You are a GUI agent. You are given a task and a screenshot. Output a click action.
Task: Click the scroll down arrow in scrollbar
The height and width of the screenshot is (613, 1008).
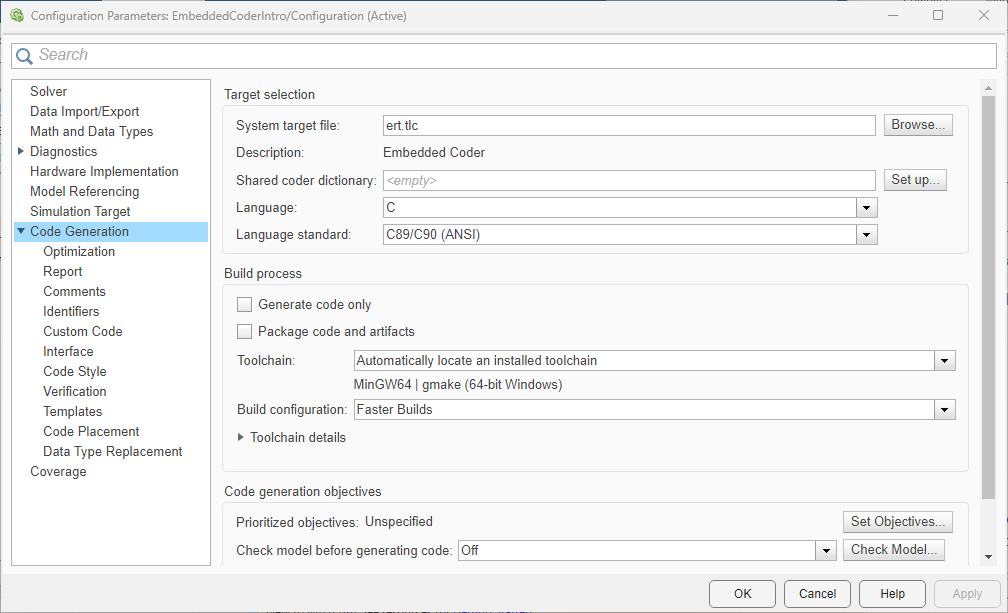(988, 556)
